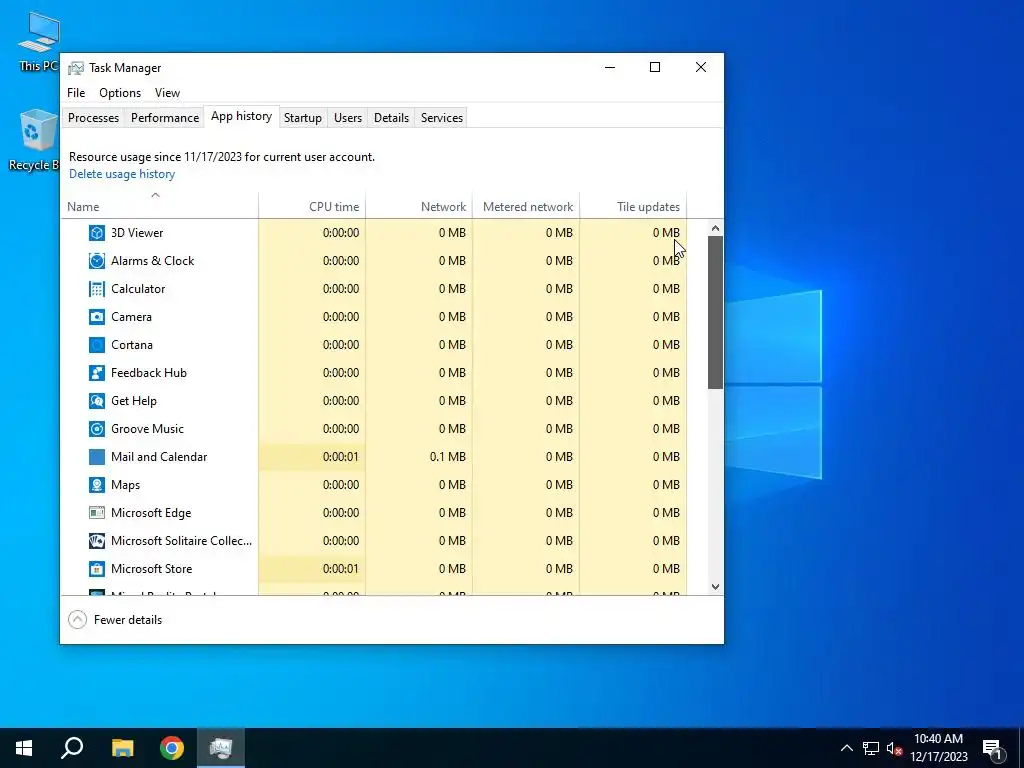
Task: Select the Calculator row name
Action: click(x=138, y=289)
